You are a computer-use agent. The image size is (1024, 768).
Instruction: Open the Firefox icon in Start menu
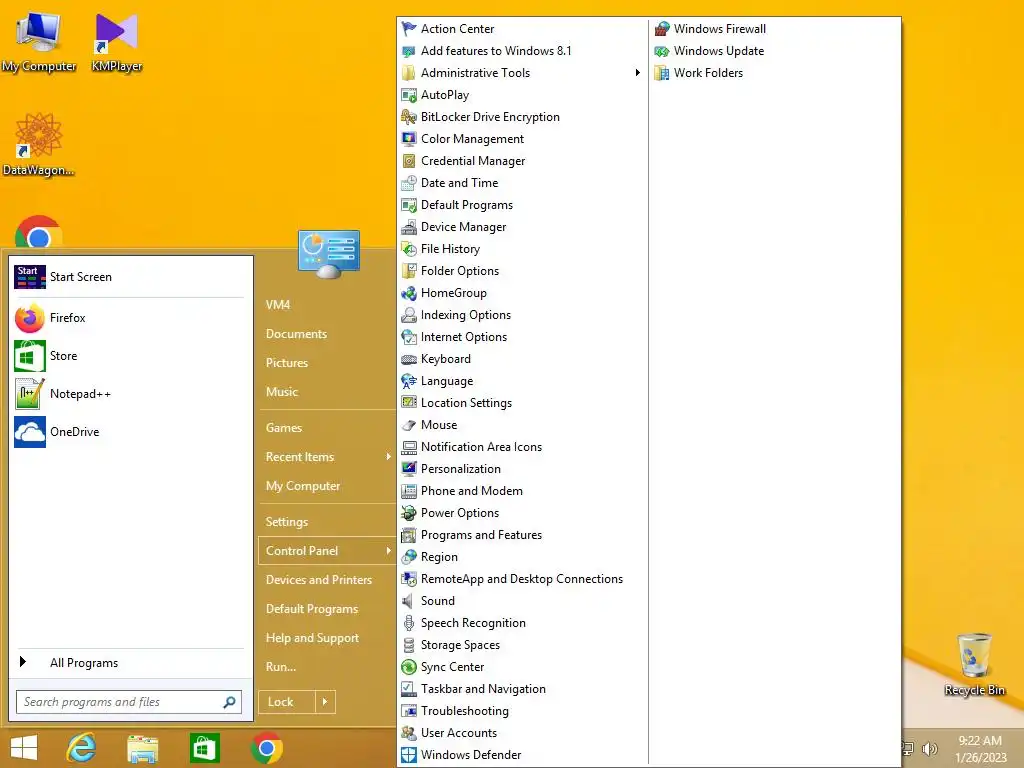[29, 318]
